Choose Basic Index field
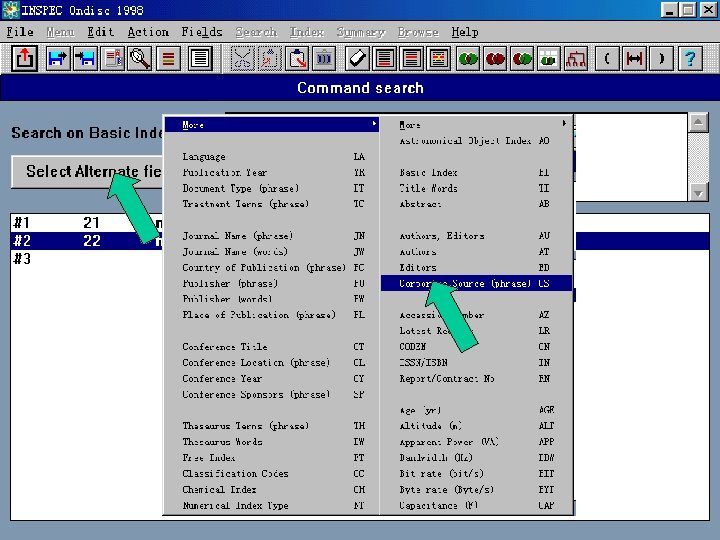720x540 pixels. pos(477,173)
